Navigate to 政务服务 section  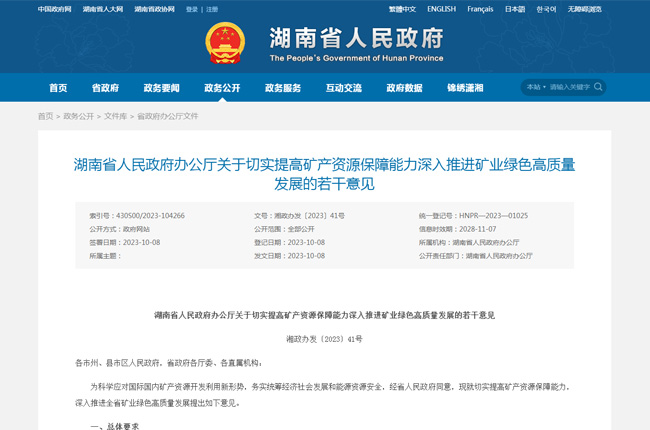coord(283,88)
